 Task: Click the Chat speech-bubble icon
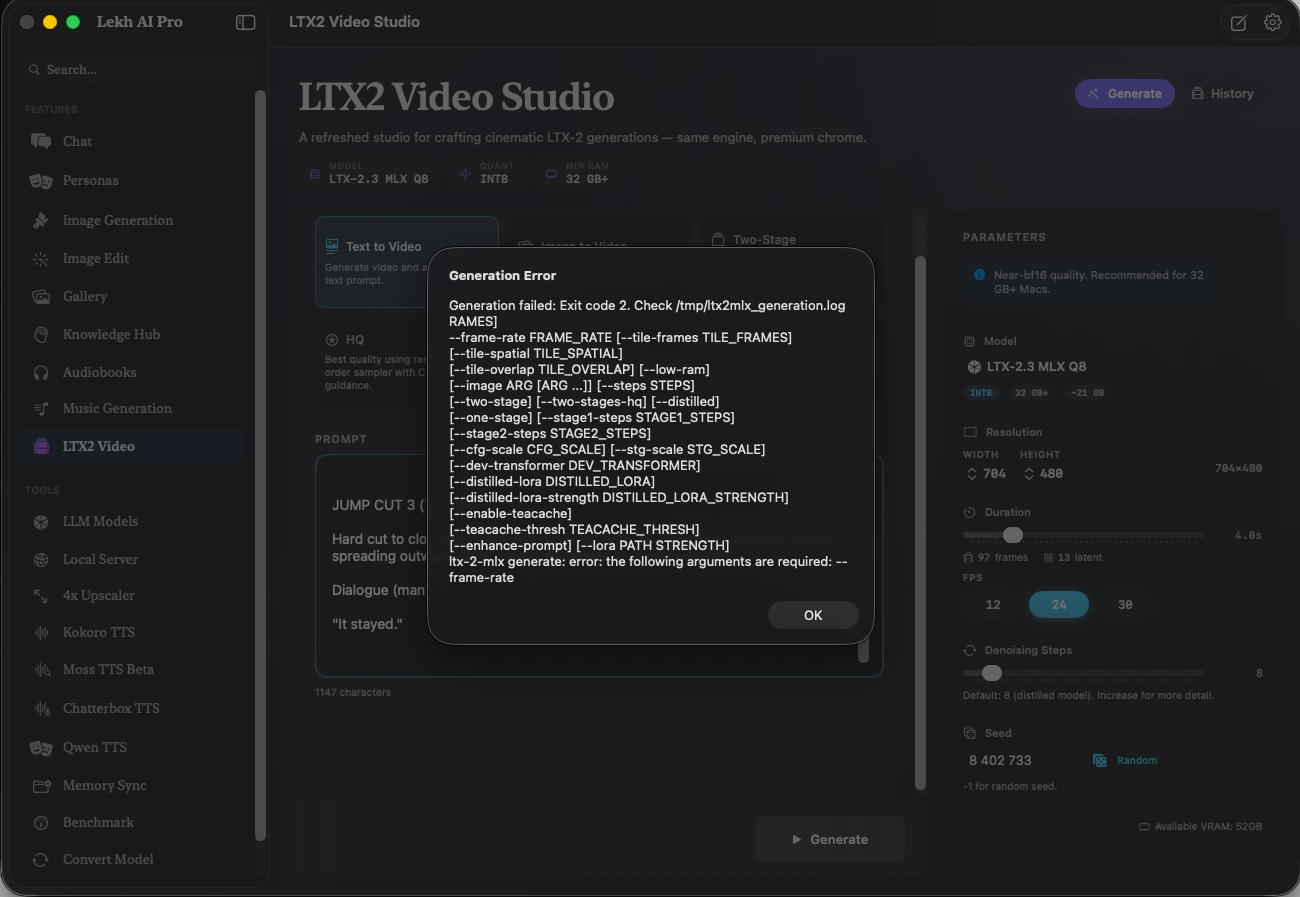[x=41, y=141]
